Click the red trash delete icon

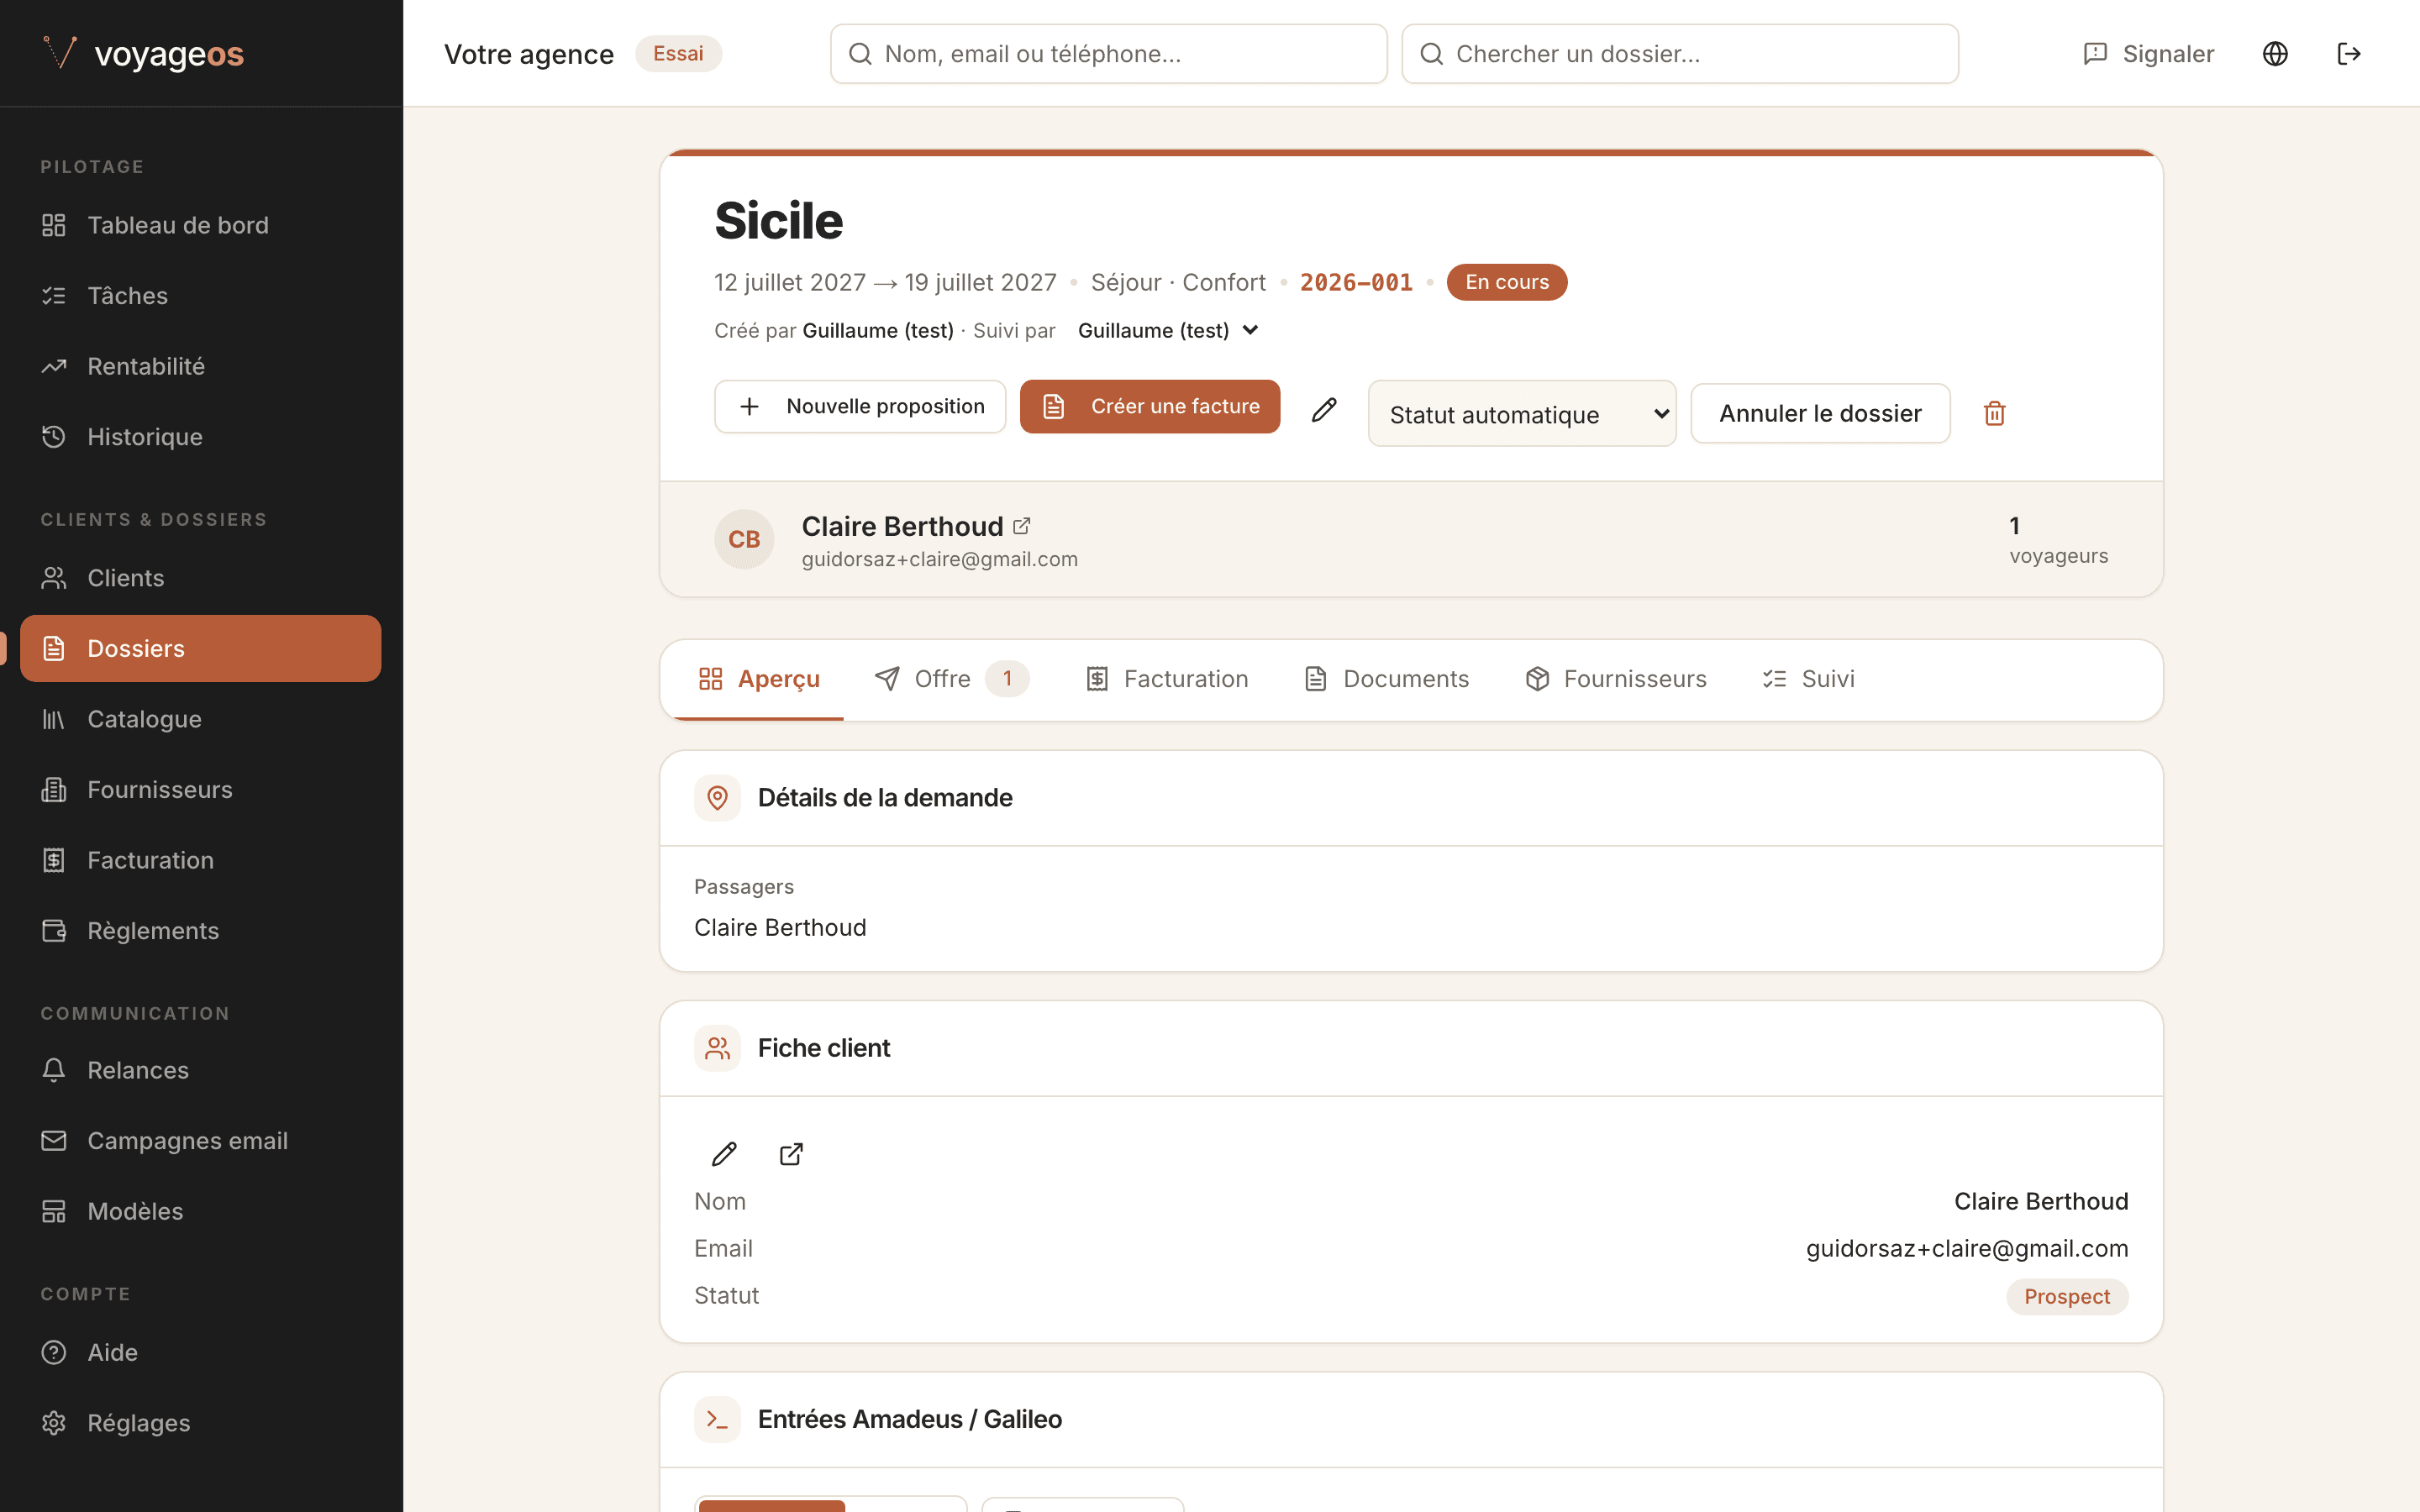click(x=1994, y=413)
